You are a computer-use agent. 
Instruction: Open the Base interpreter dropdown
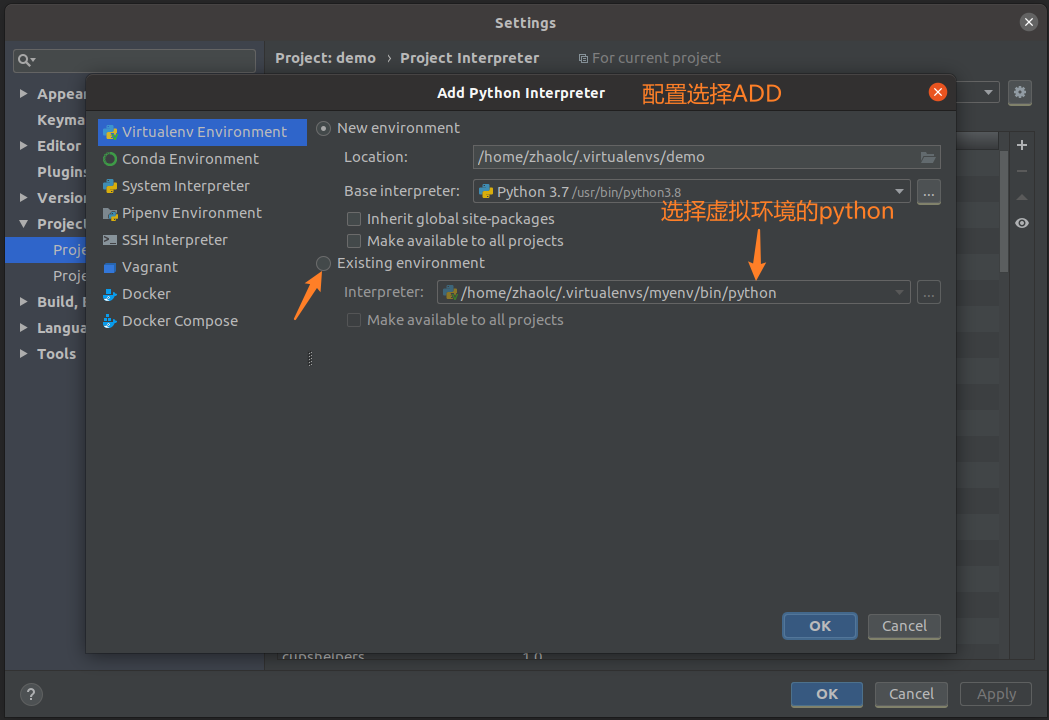(899, 192)
